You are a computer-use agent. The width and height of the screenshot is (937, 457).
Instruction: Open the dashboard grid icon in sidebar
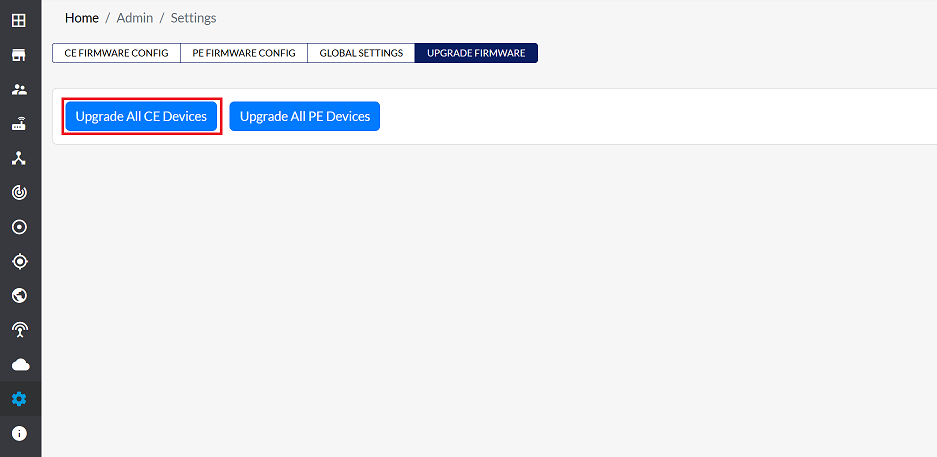coord(19,21)
